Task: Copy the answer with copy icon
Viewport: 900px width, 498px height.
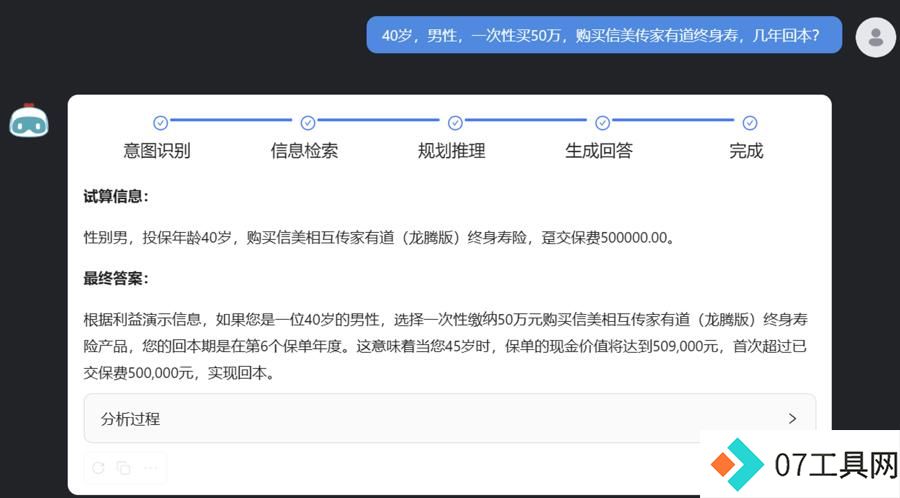Action: tap(123, 468)
